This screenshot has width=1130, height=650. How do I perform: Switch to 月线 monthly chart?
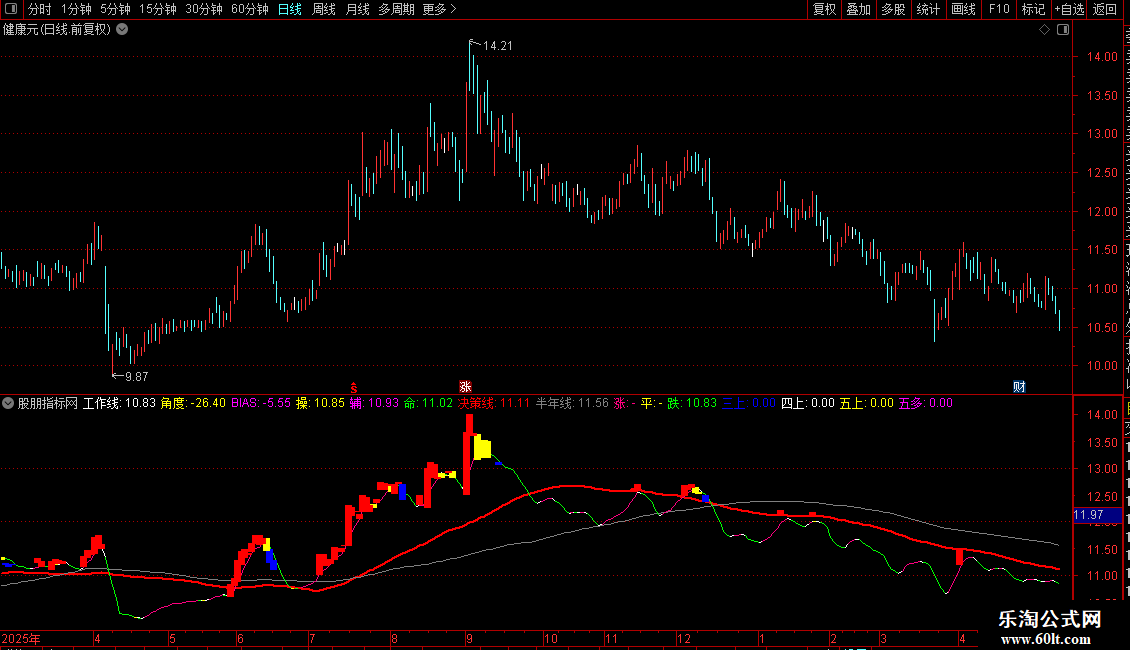[357, 9]
